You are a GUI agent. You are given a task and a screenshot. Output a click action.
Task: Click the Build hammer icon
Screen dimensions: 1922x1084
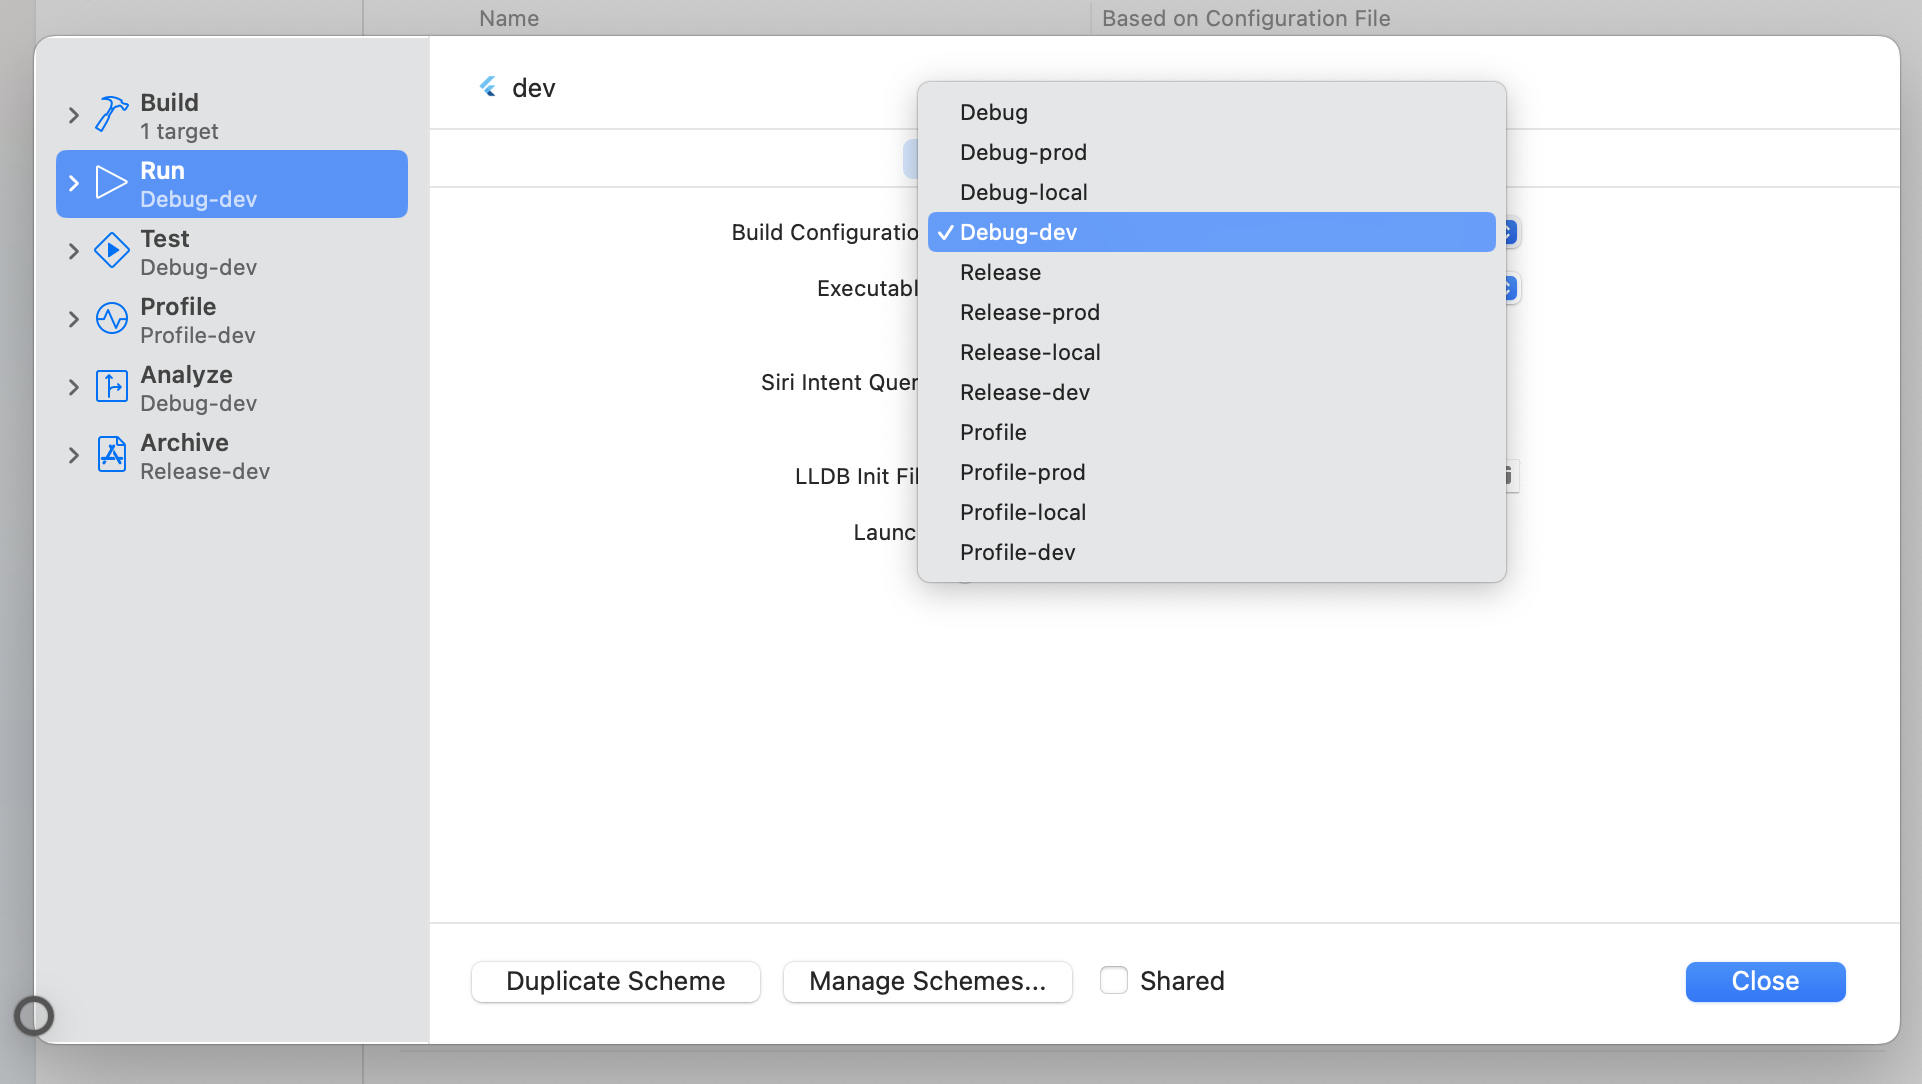[111, 114]
